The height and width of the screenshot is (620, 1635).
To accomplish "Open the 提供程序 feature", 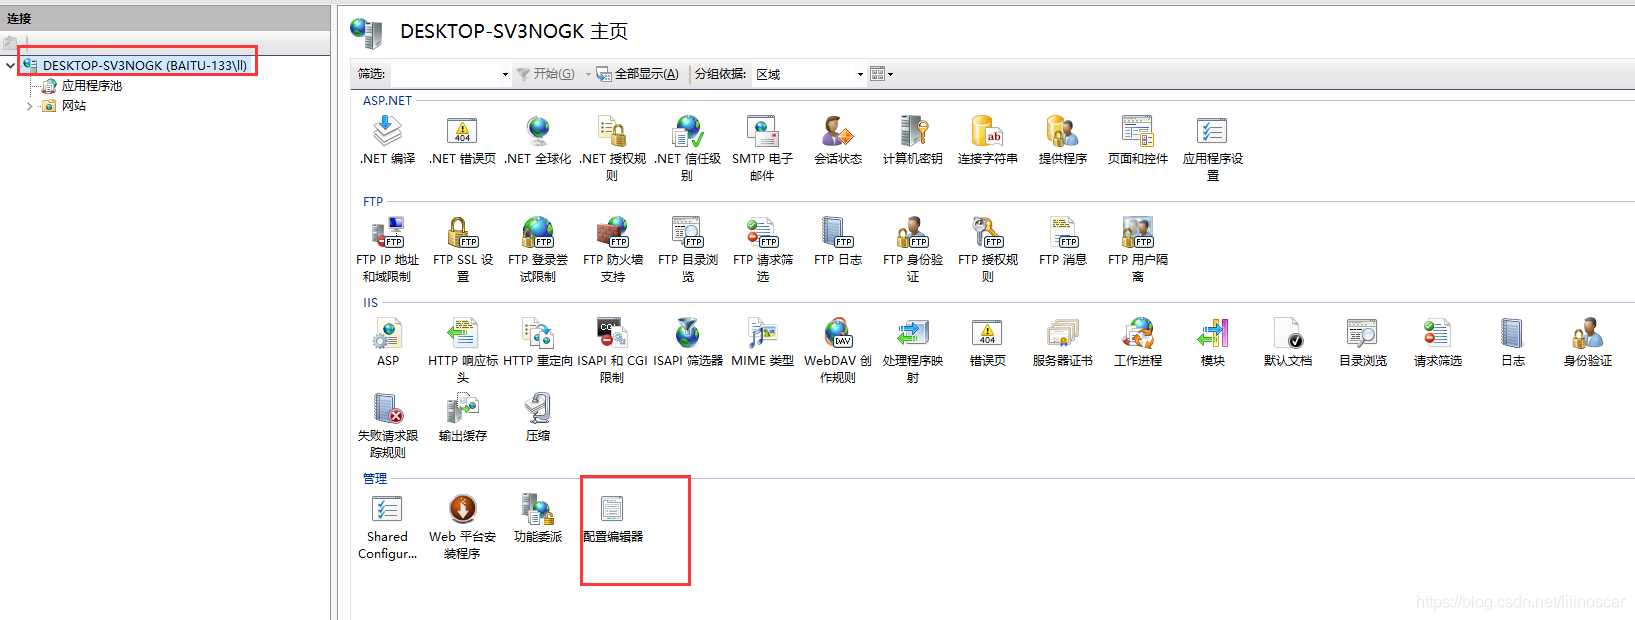I will [x=1062, y=140].
